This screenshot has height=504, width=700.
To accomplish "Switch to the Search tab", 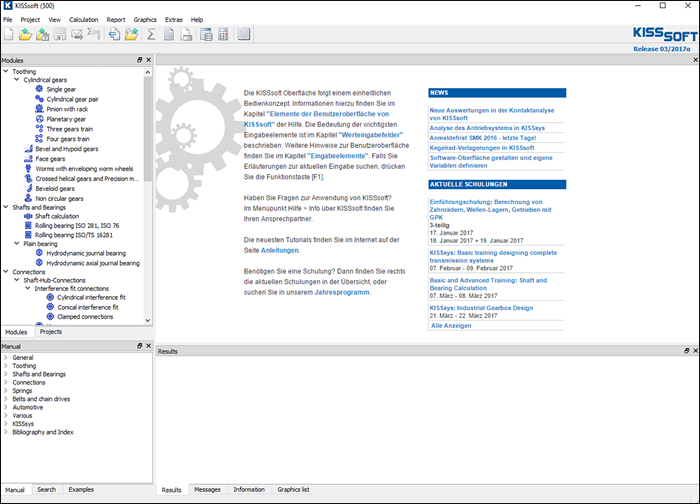I will (x=46, y=489).
